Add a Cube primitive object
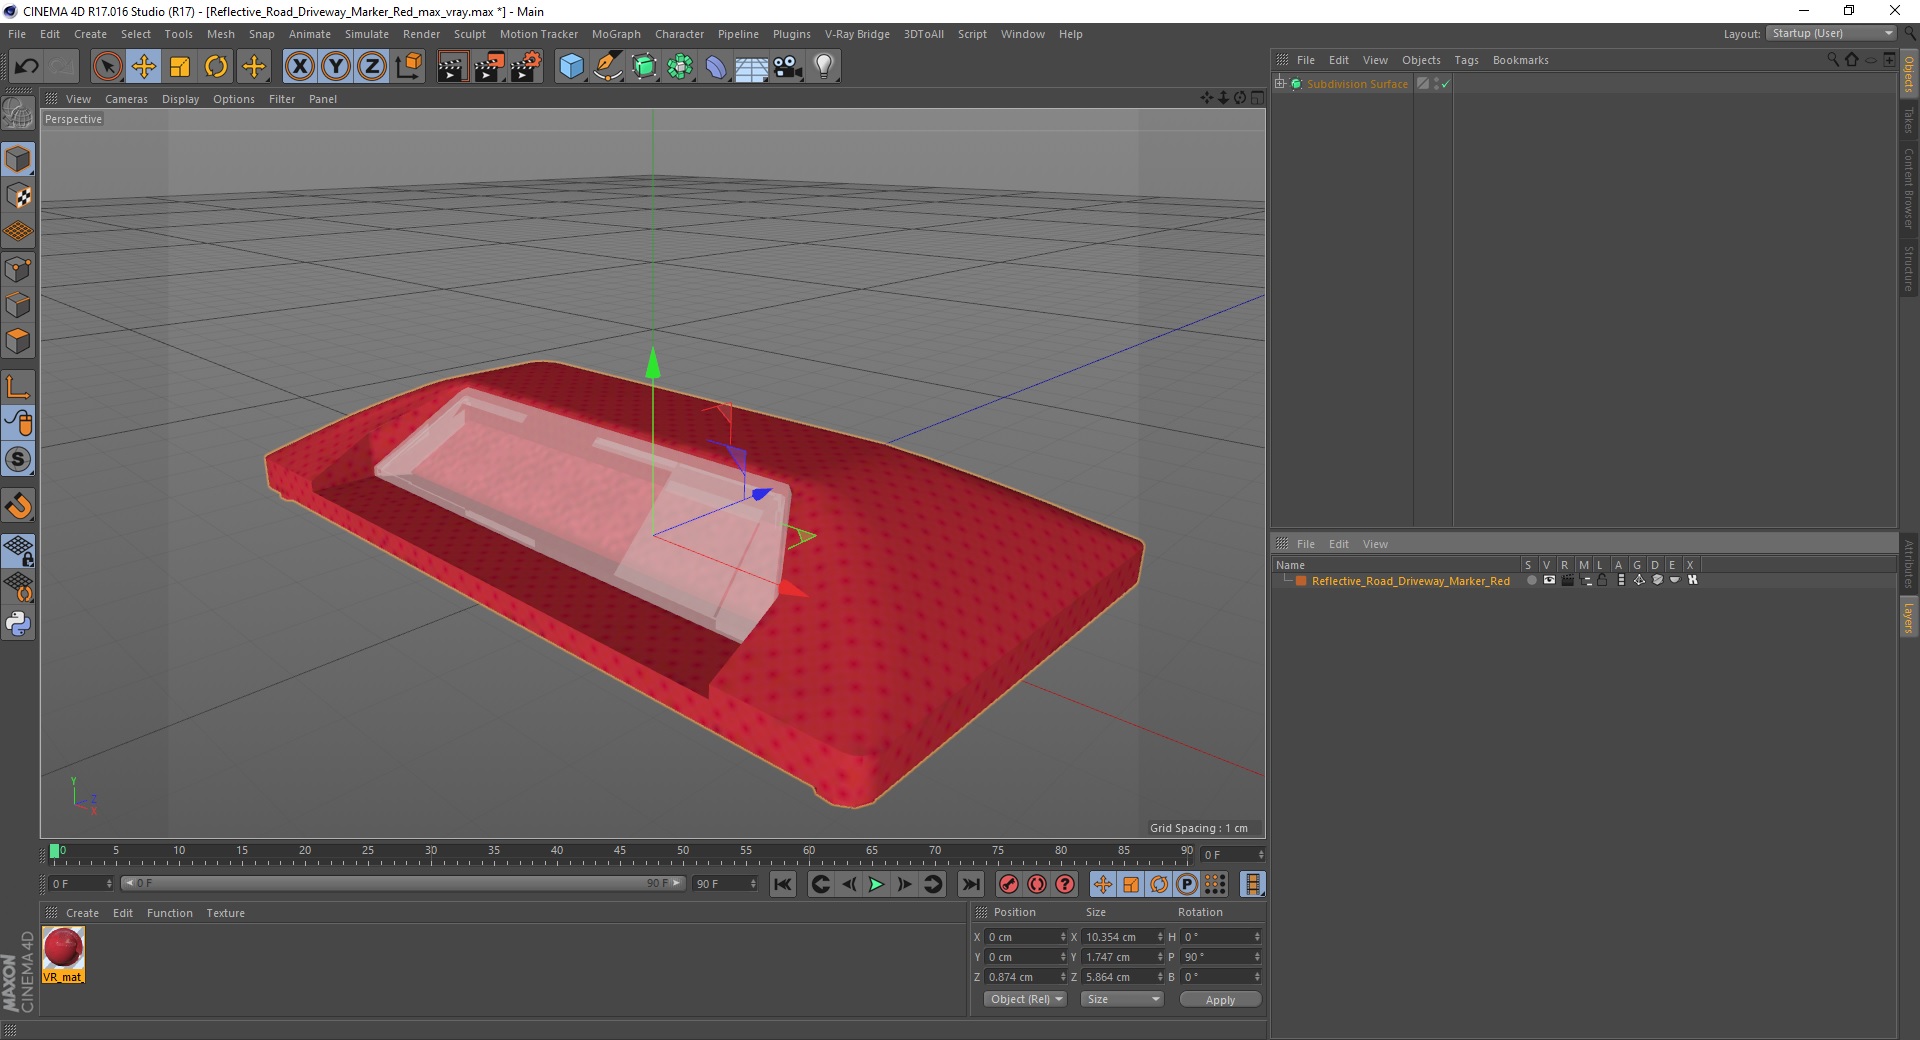This screenshot has width=1920, height=1040. pyautogui.click(x=571, y=67)
